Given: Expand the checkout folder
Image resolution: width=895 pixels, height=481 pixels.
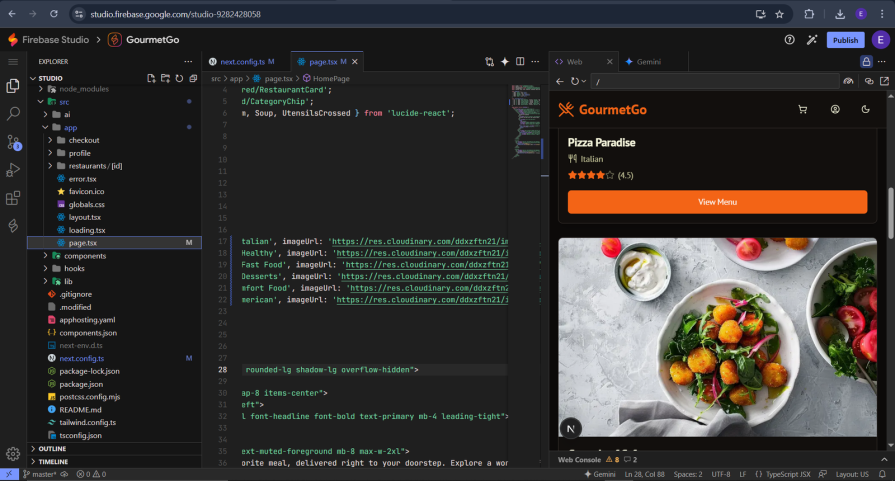Looking at the screenshot, I should (50, 140).
